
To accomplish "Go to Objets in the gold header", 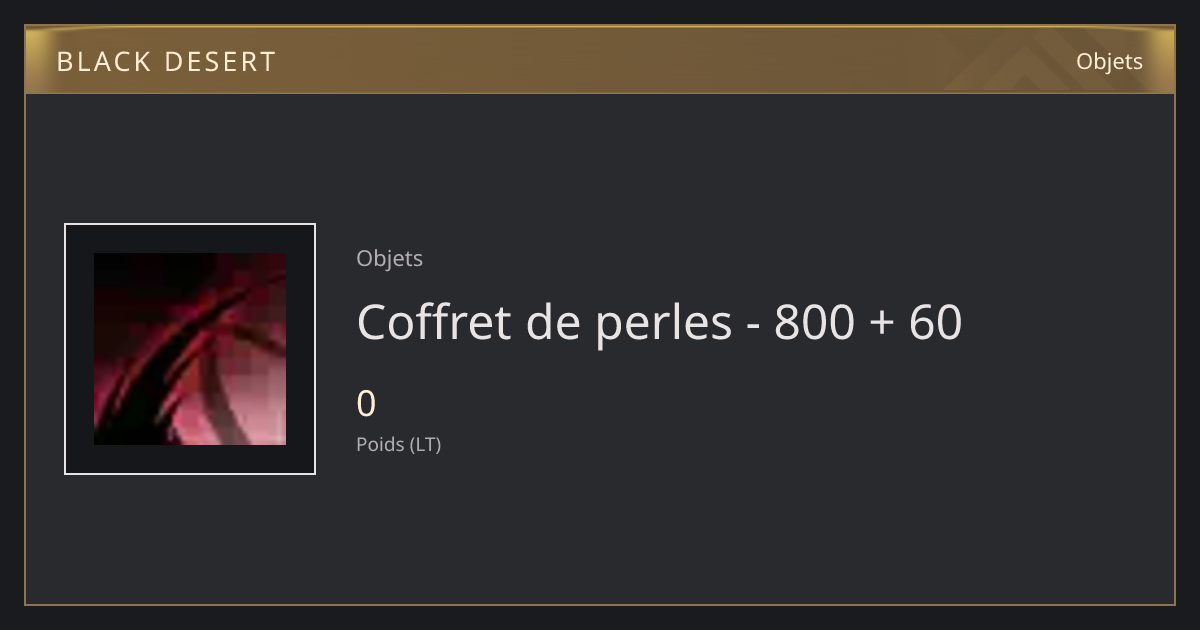I will tap(1109, 61).
